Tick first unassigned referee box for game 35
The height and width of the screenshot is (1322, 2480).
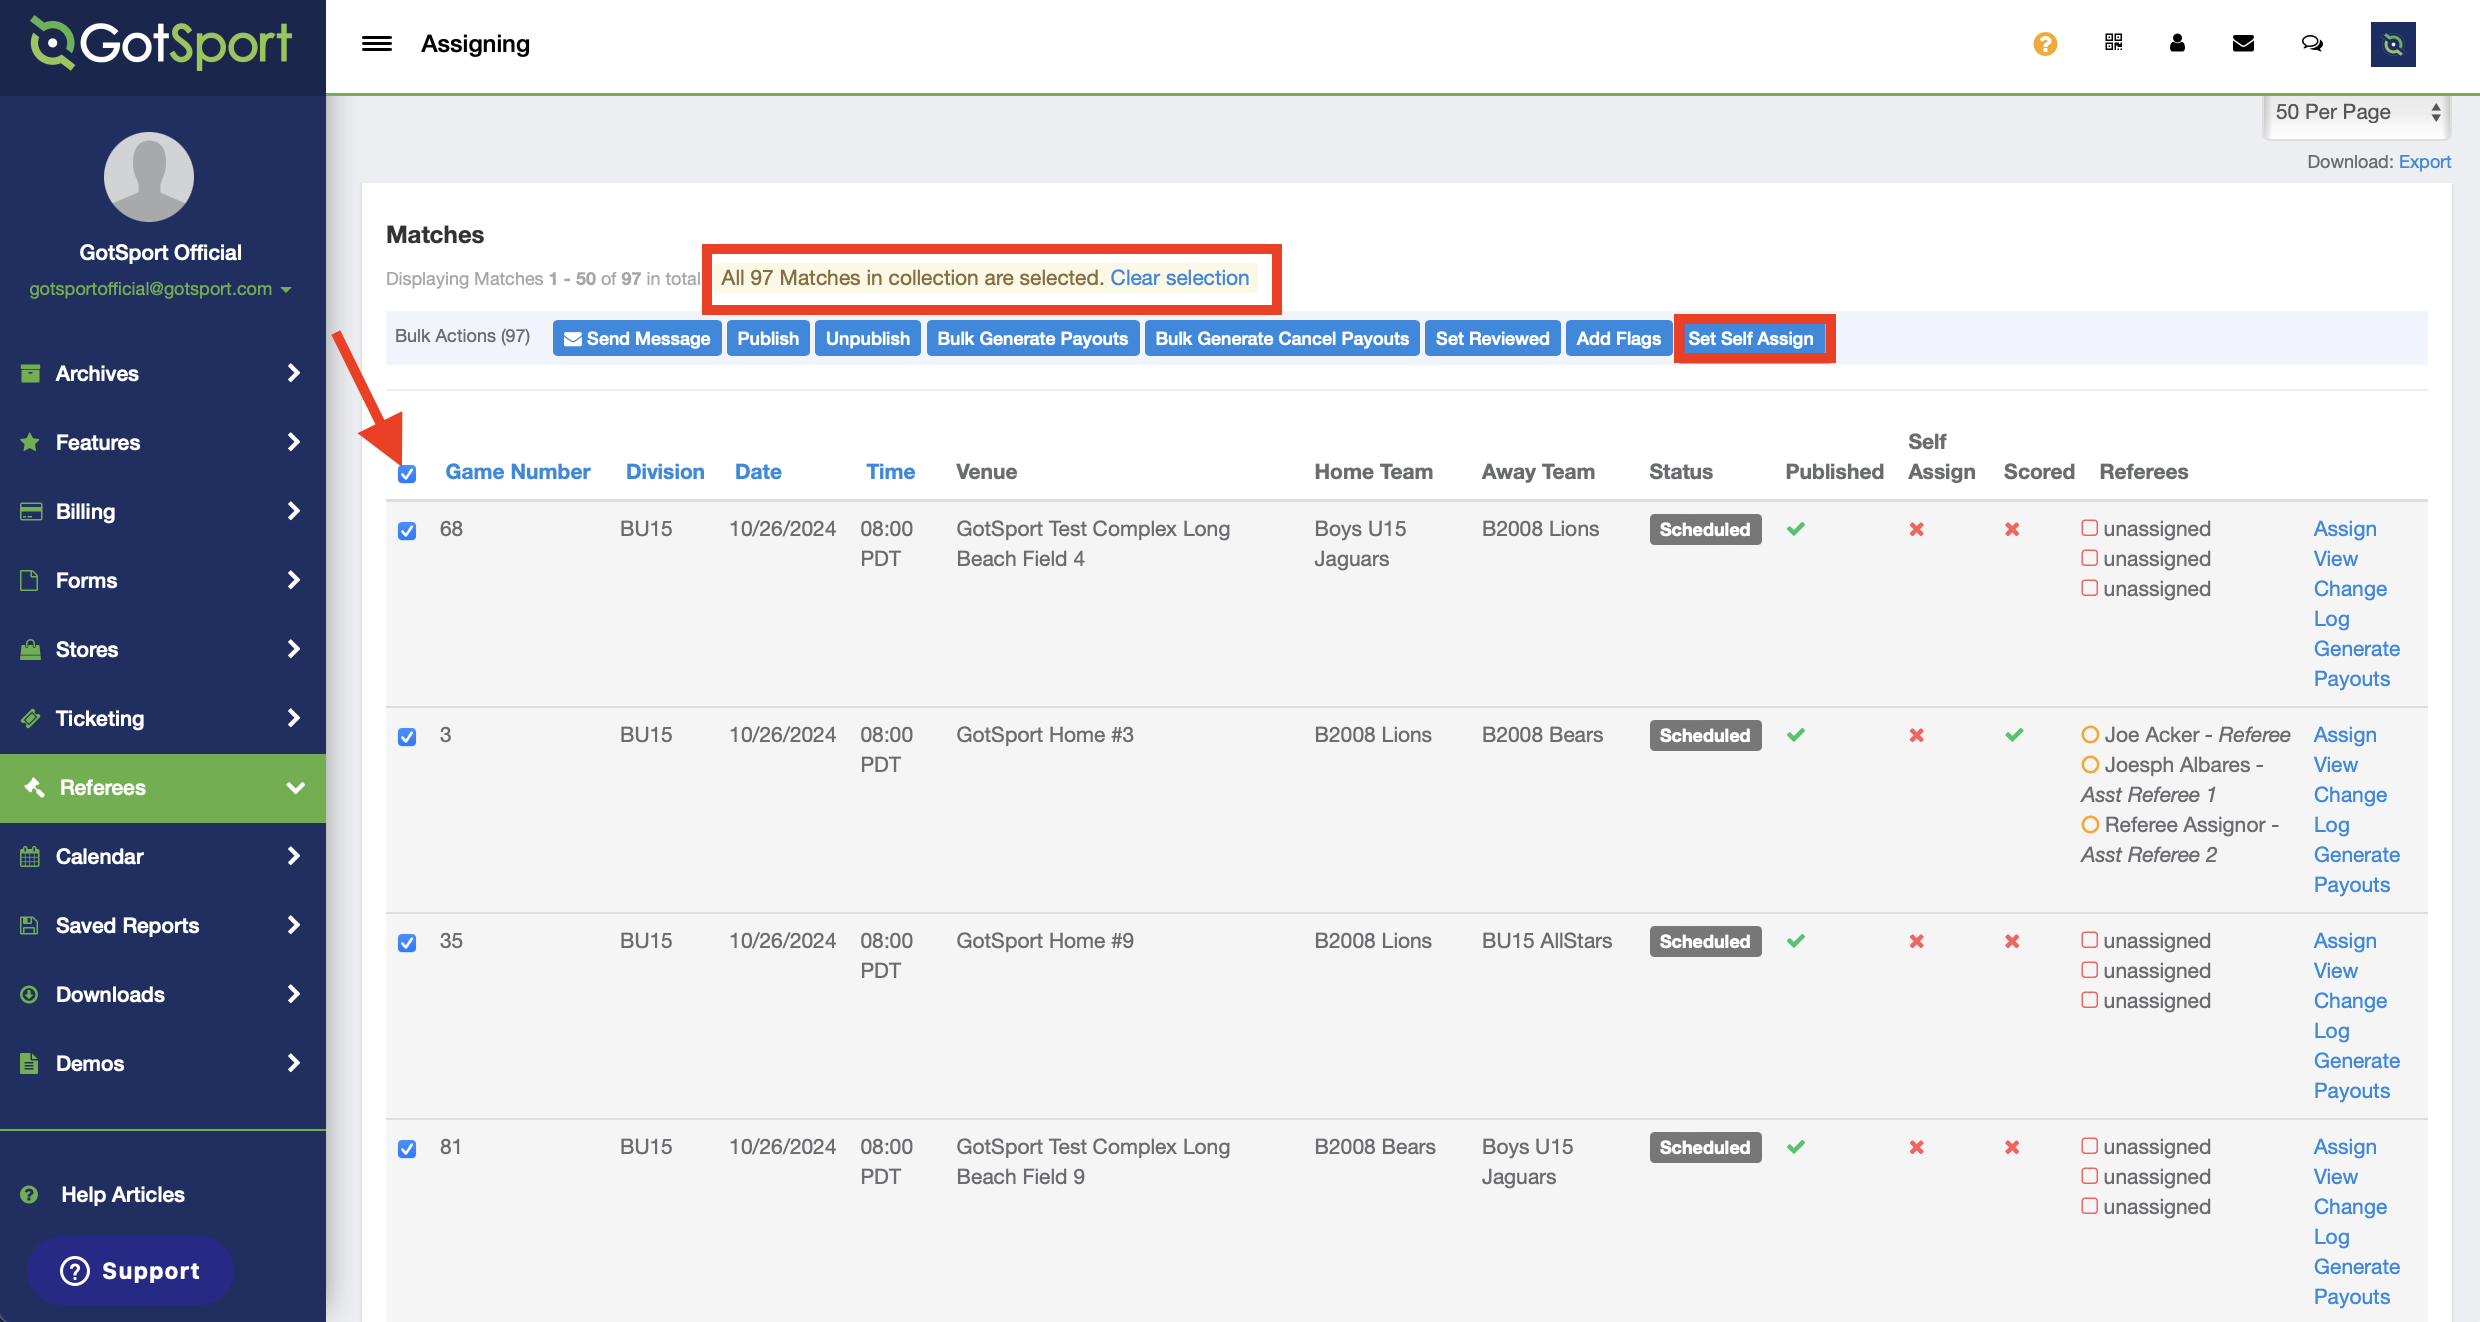(x=2089, y=939)
